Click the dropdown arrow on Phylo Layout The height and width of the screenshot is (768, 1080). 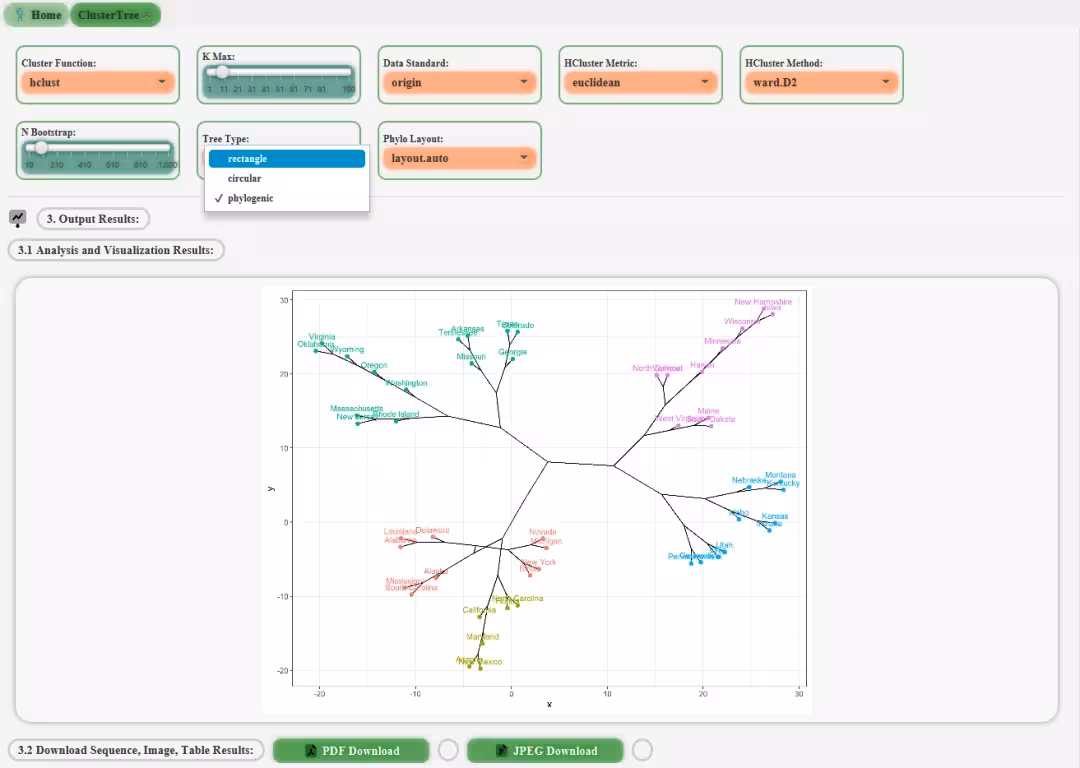[x=523, y=158]
